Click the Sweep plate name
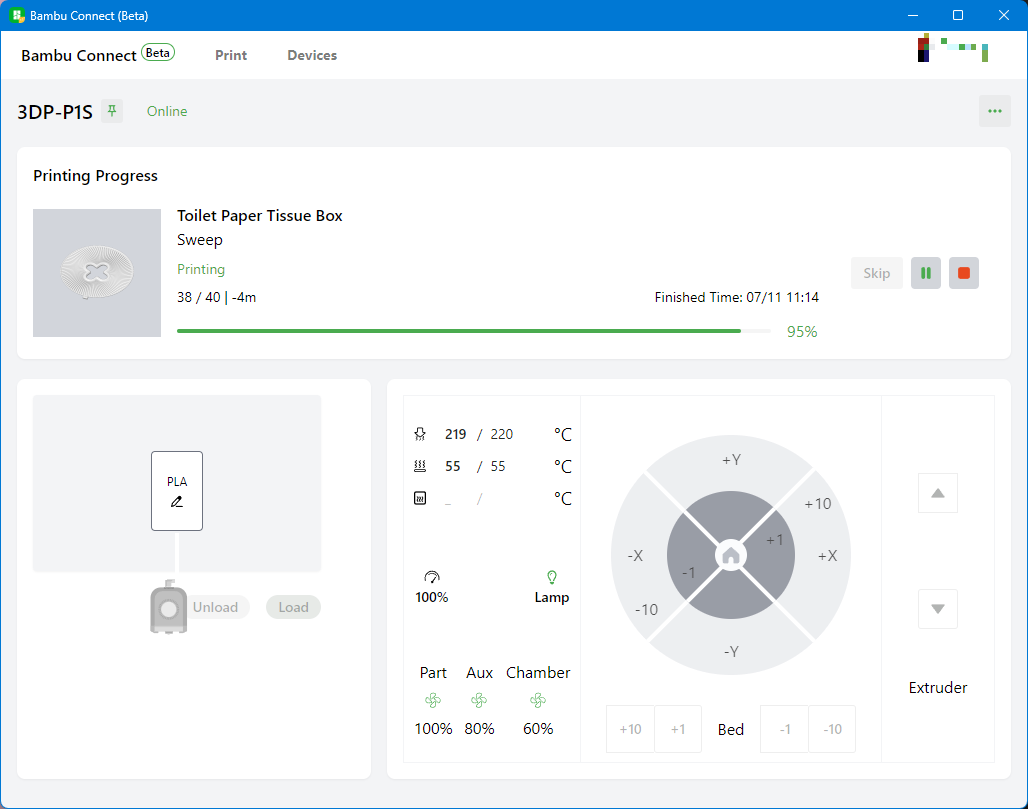Viewport: 1028px width, 809px height. (200, 240)
